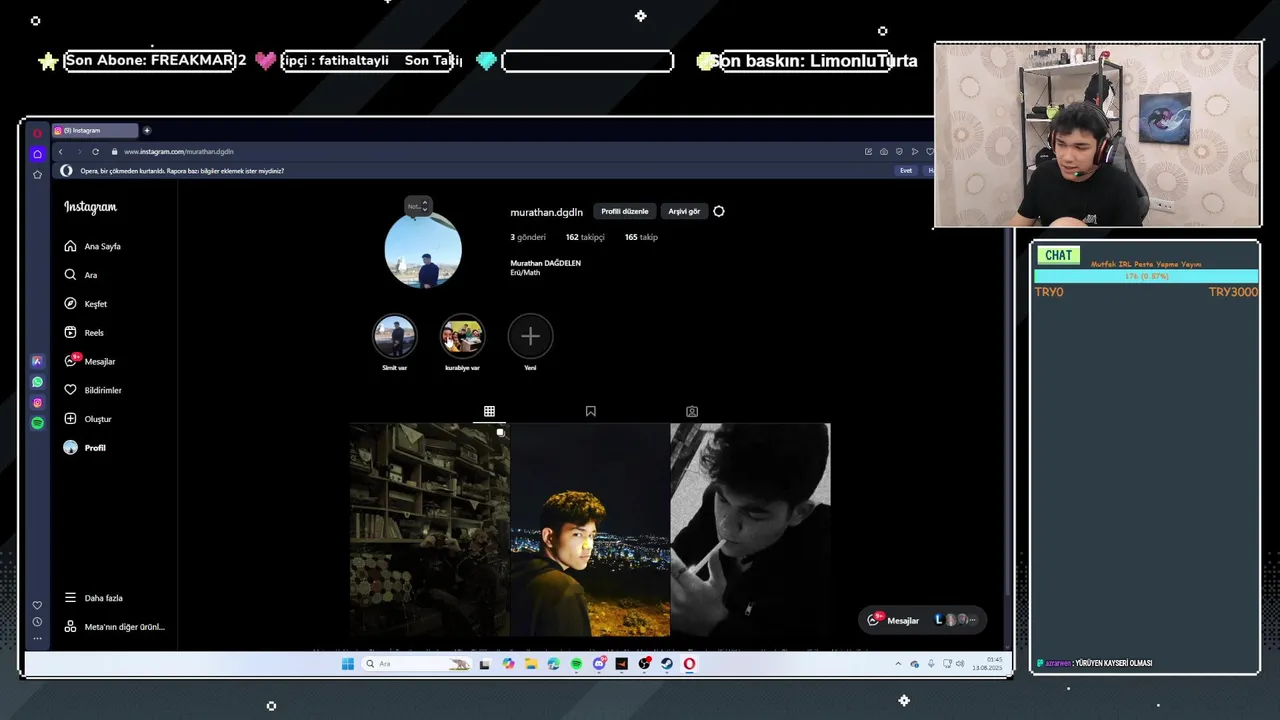Viewport: 1280px width, 720px height.
Task: Click the camera snapshot icon in address bar
Action: click(x=883, y=151)
